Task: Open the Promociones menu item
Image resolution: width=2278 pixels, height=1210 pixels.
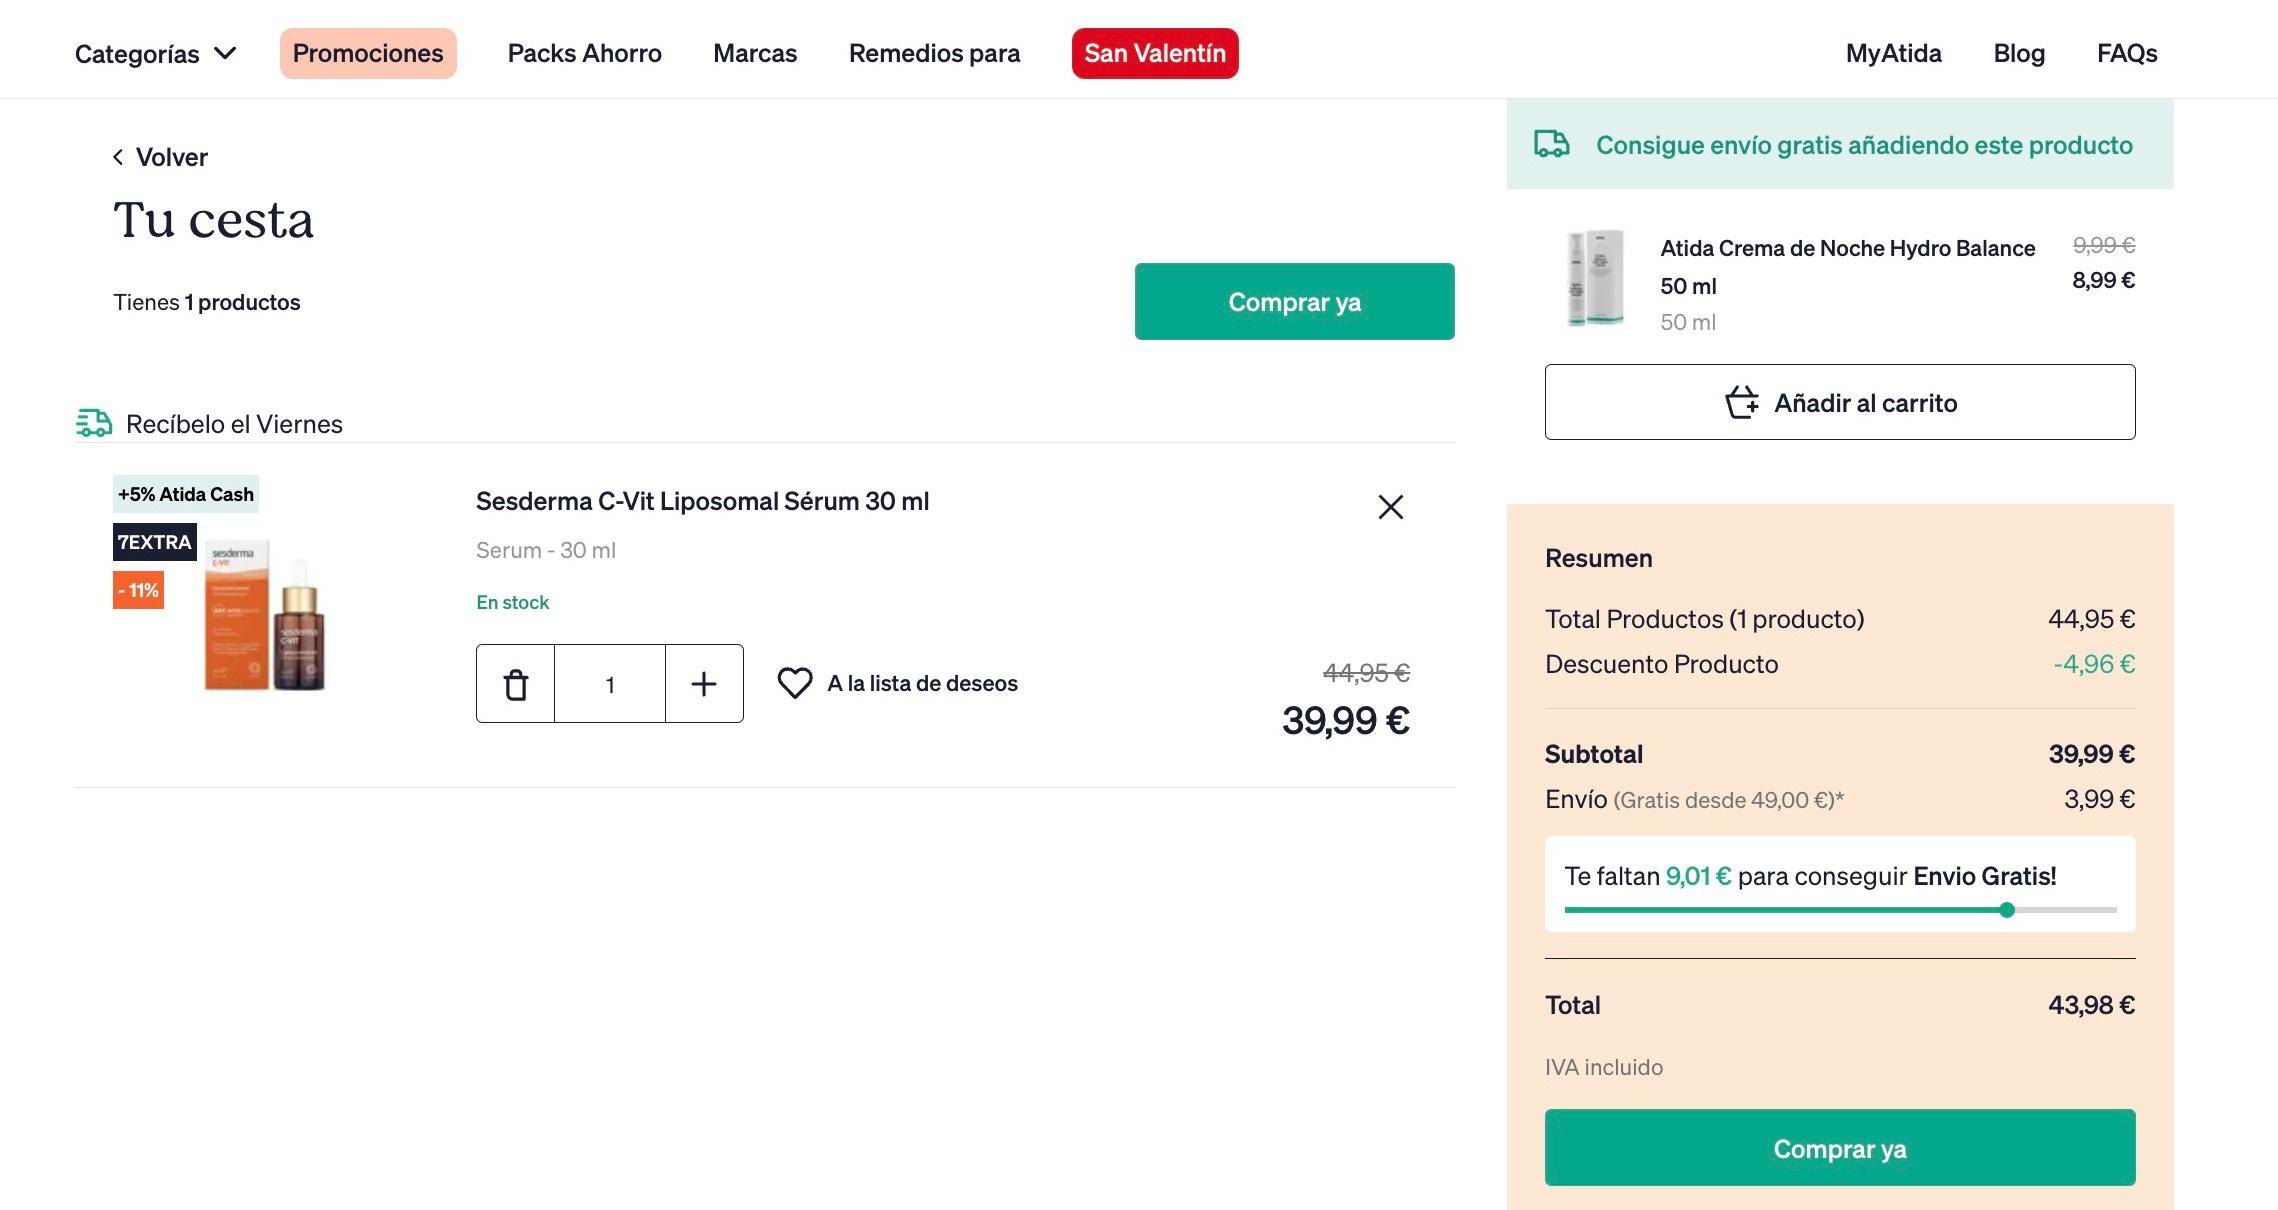Action: (x=368, y=53)
